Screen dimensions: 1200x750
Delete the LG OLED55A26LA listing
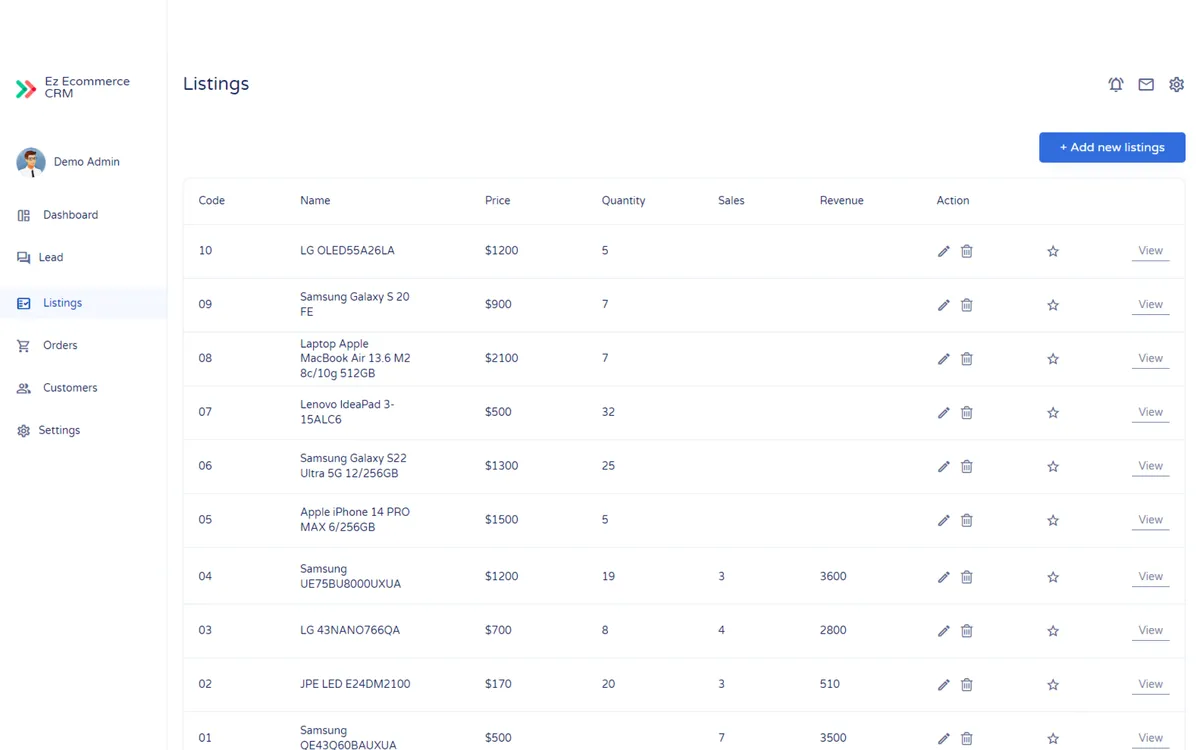(x=967, y=251)
